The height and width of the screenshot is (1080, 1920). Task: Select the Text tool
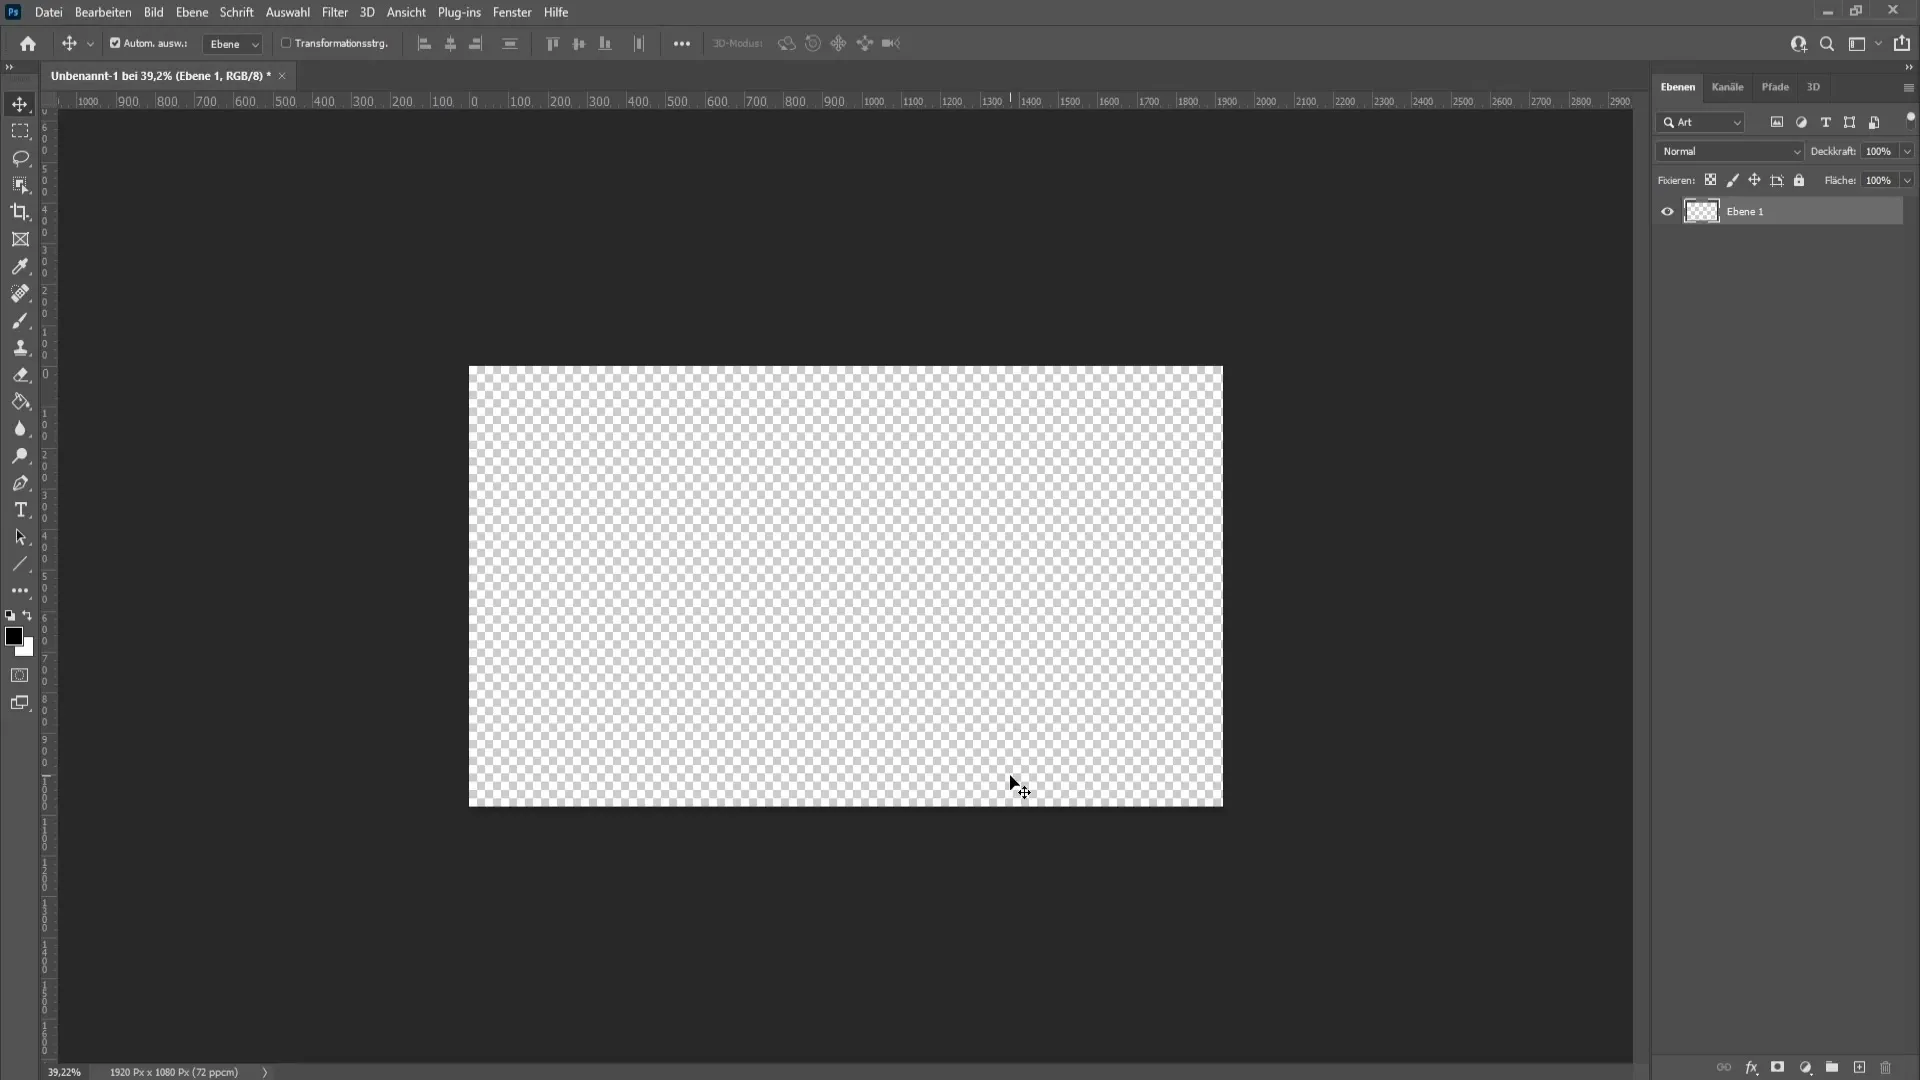[x=20, y=510]
